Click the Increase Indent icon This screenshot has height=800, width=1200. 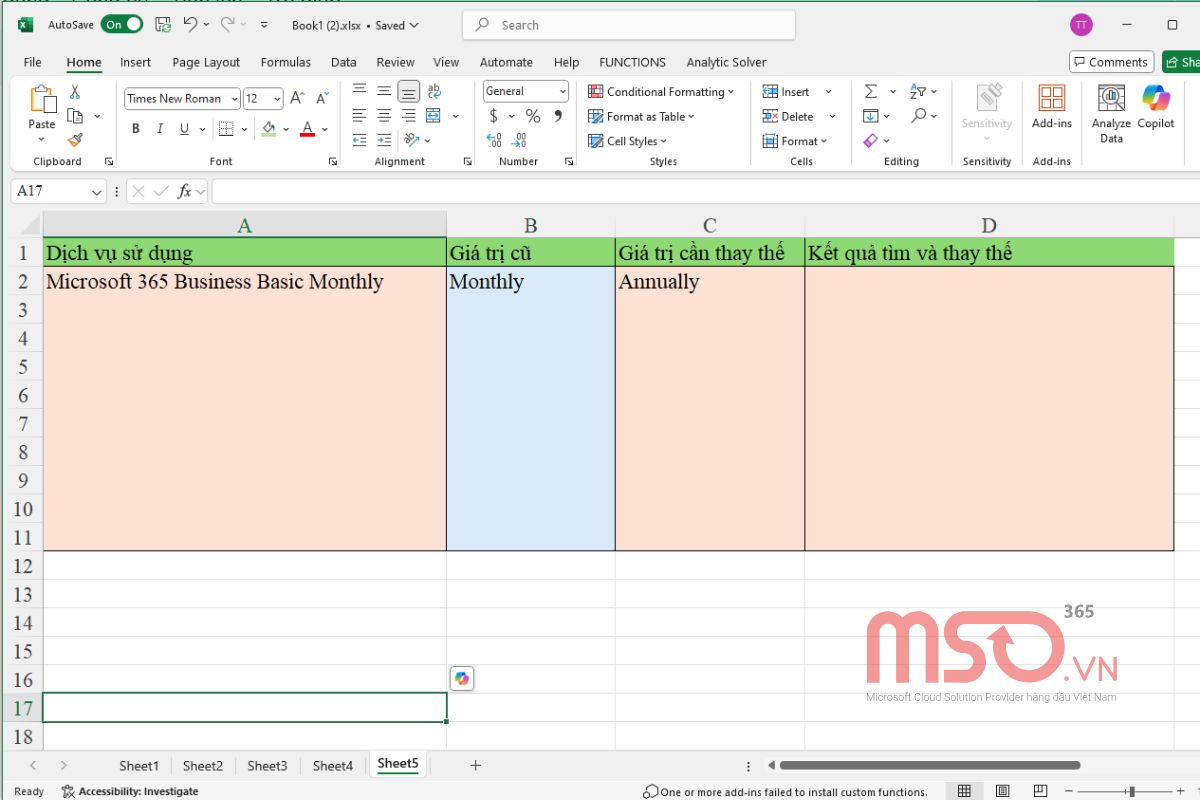384,141
